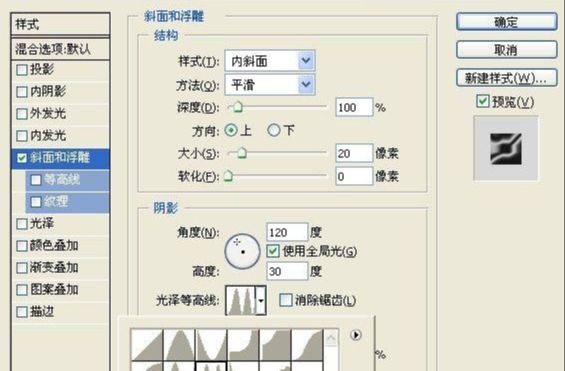Click the 深度 slider handle
This screenshot has width=565, height=371.
(x=238, y=107)
